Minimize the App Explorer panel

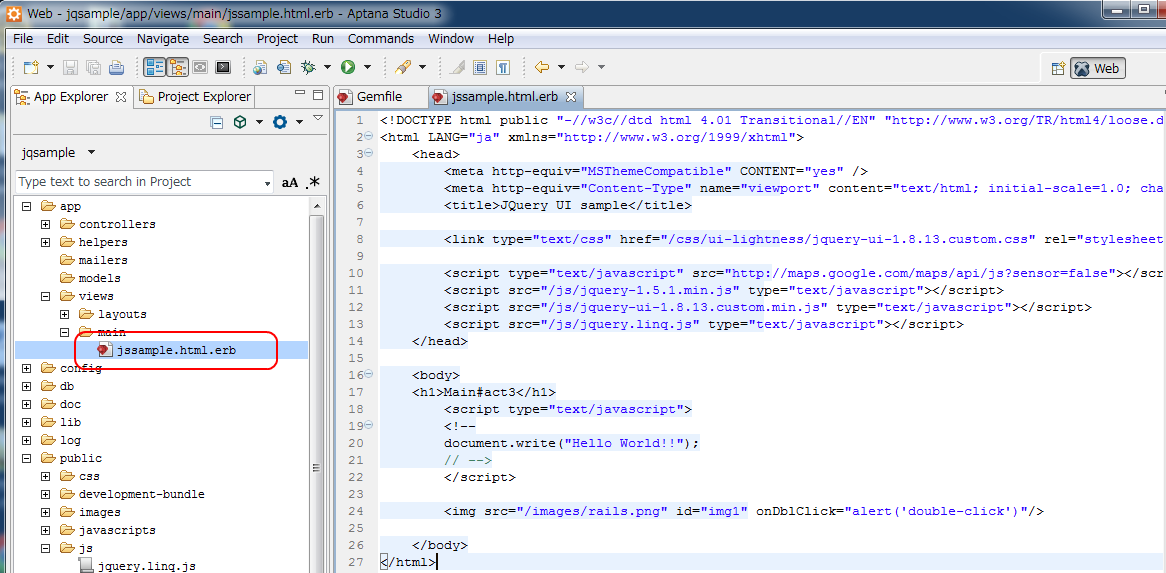click(300, 94)
